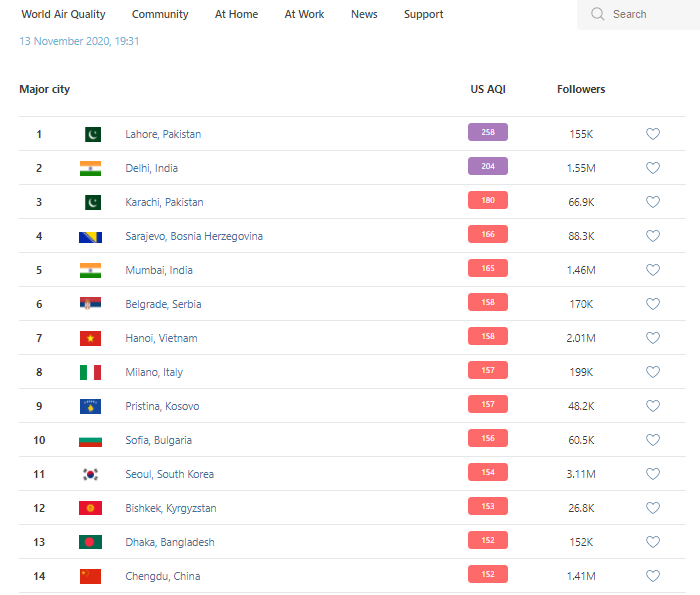Click the Pakistan flag icon beside Lahore
This screenshot has height=595, width=700.
[91, 134]
